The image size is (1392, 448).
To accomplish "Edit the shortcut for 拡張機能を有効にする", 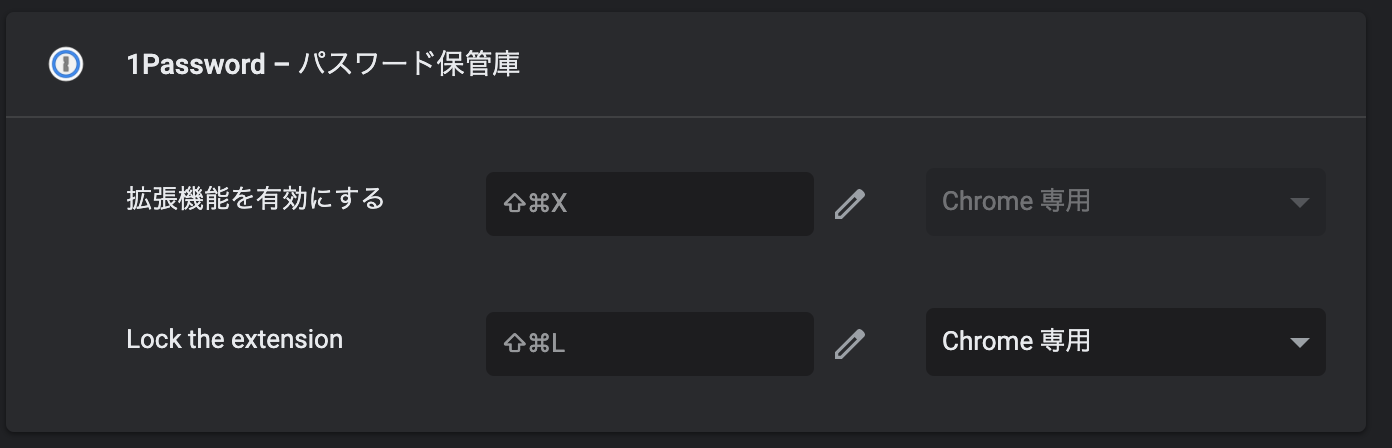I will pos(849,204).
